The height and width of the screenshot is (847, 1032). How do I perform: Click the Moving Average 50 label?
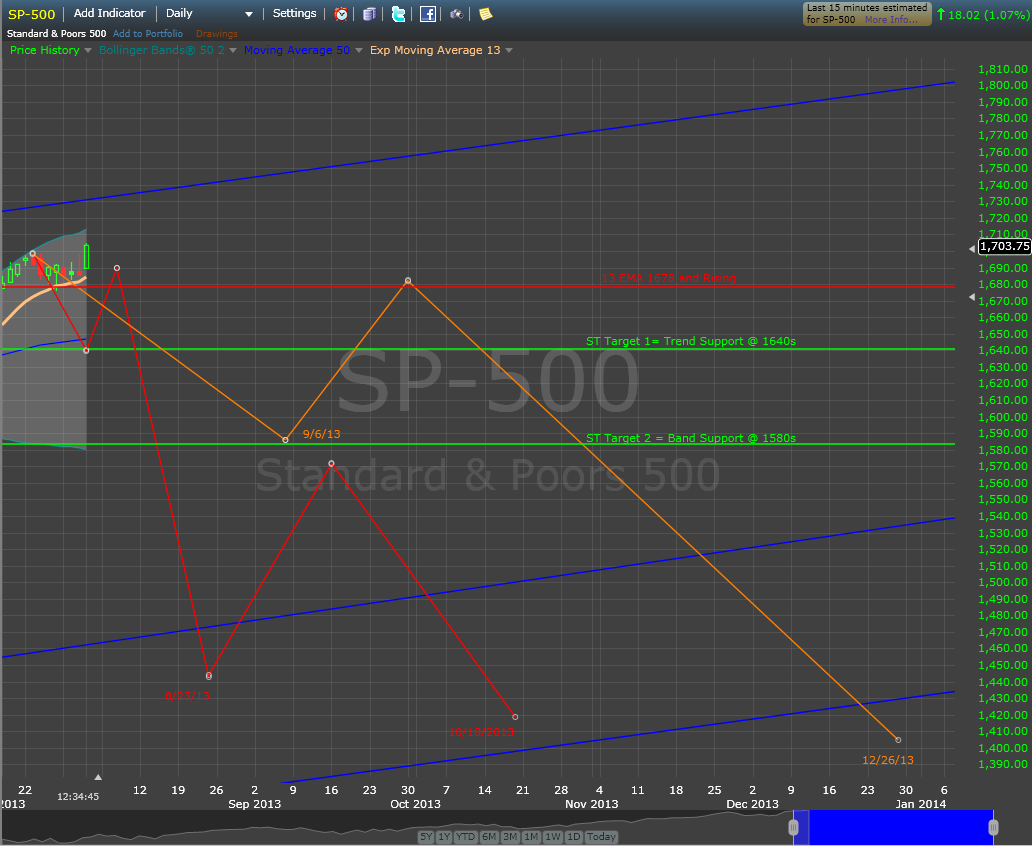(297, 50)
